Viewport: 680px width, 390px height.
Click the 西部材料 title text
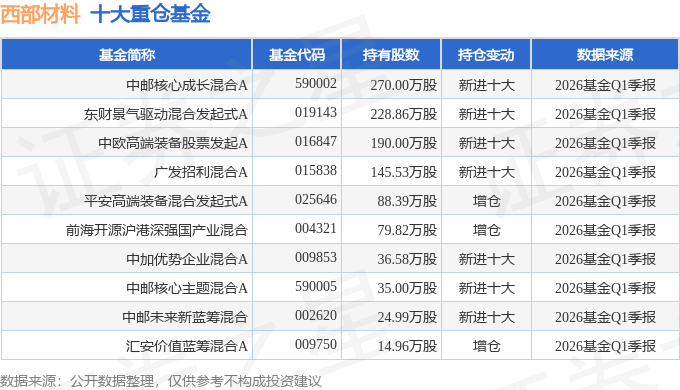pyautogui.click(x=40, y=14)
